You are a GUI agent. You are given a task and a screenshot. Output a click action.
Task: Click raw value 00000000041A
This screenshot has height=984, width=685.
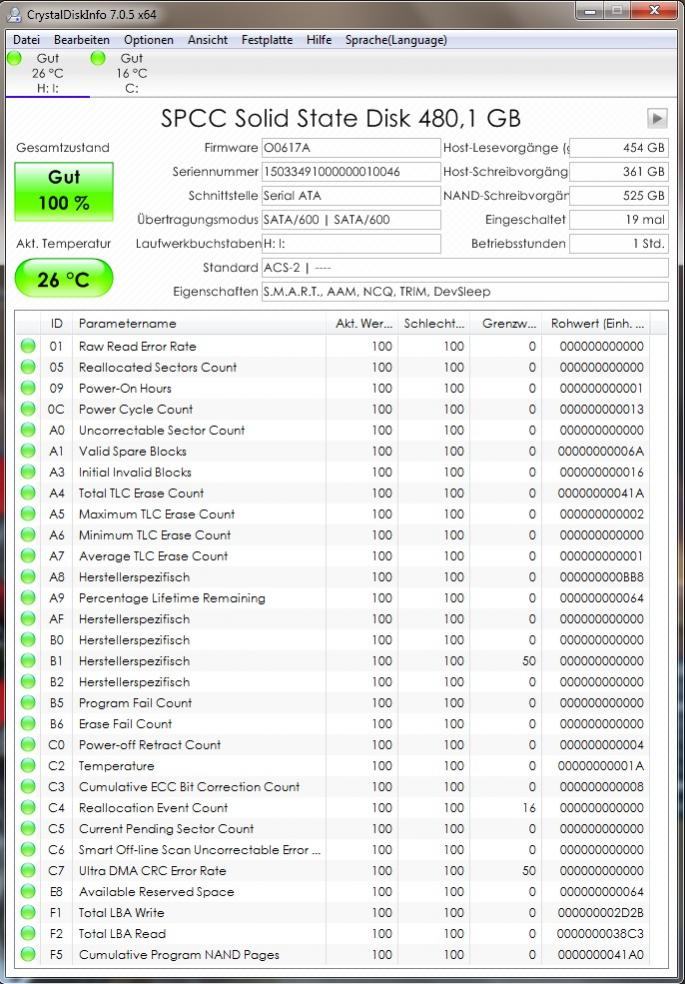click(x=600, y=493)
